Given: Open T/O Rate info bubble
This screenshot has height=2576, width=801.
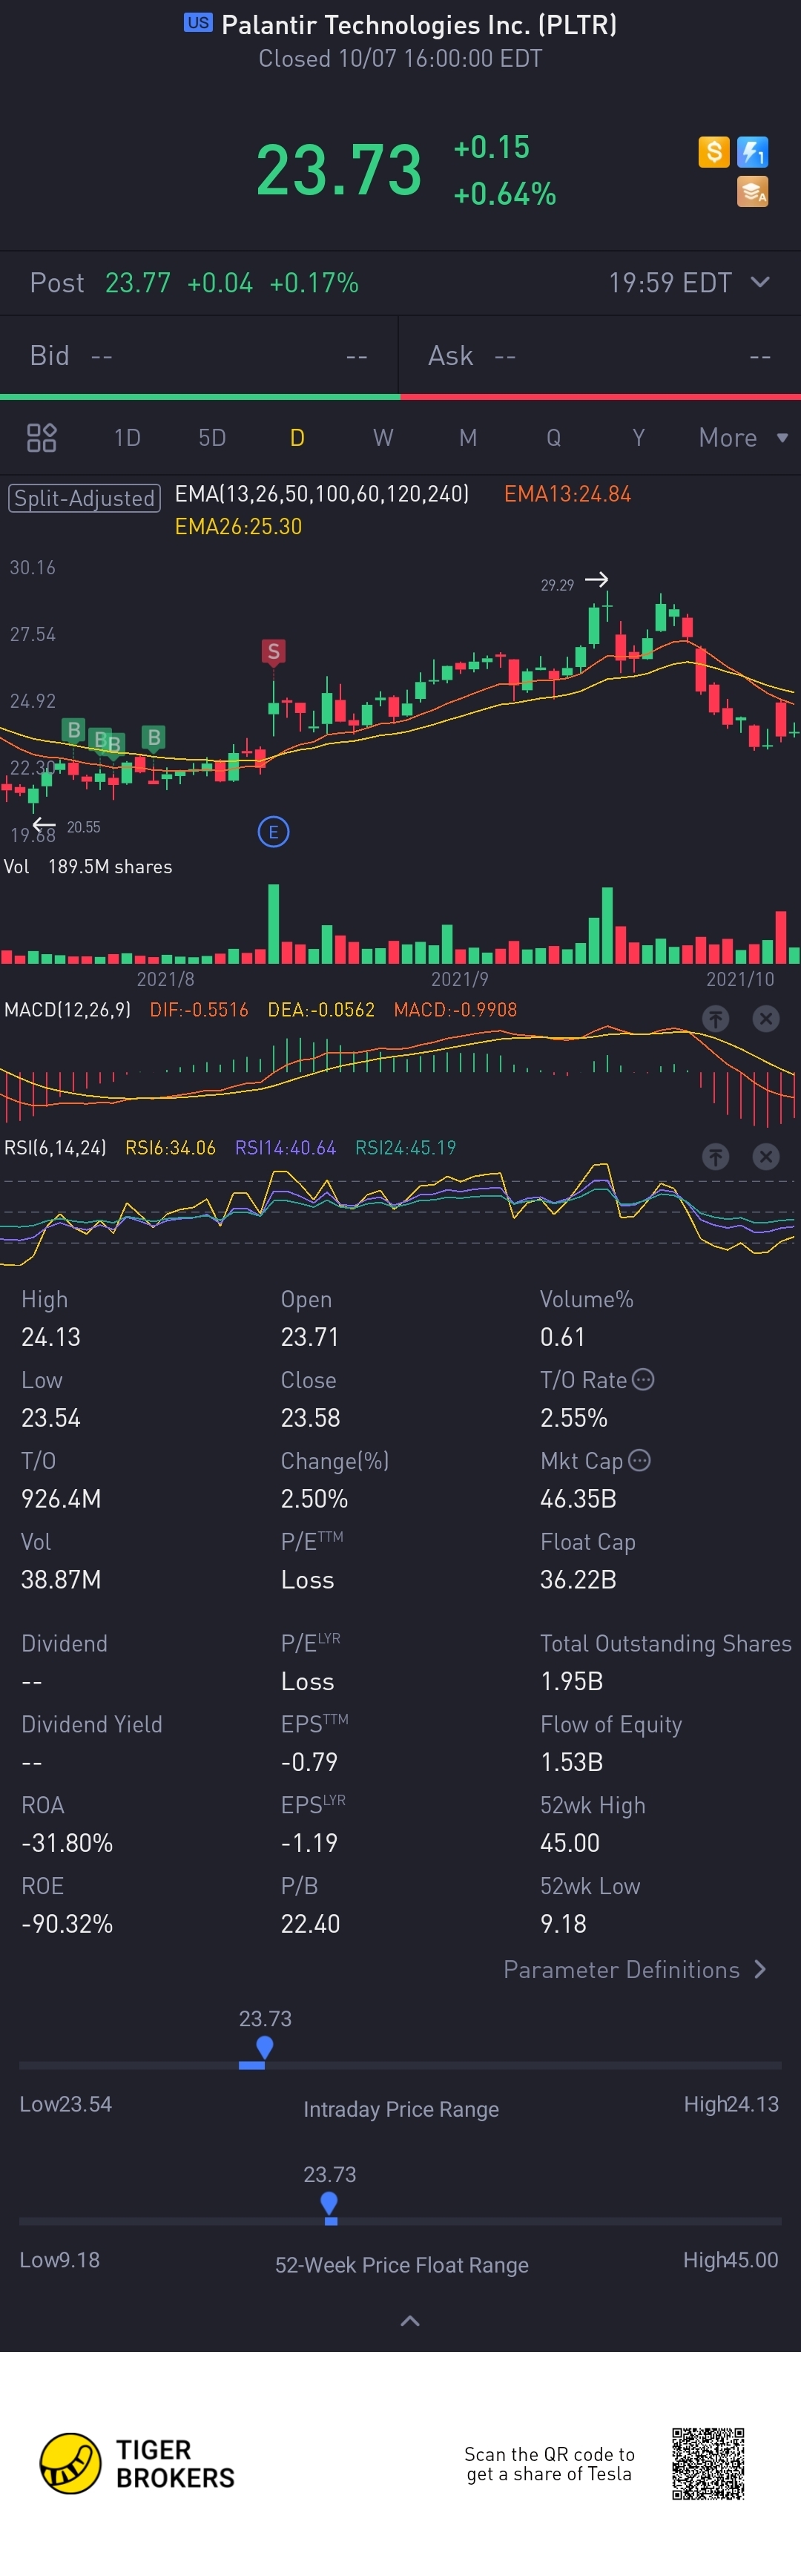Looking at the screenshot, I should [x=643, y=1379].
